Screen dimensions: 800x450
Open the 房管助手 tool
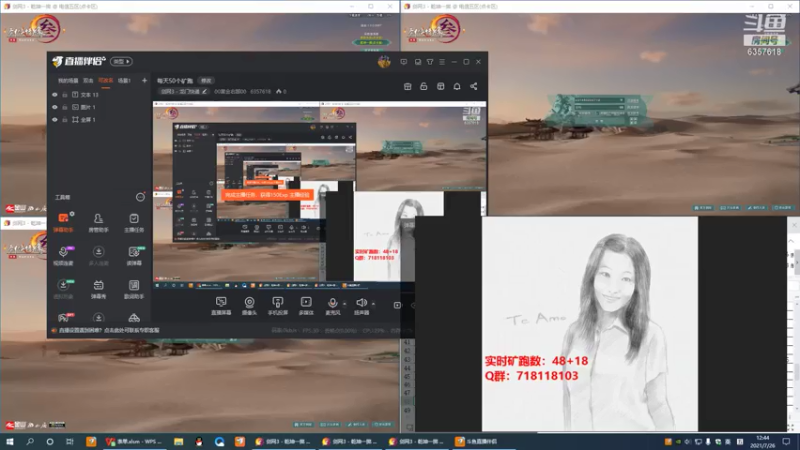tap(98, 223)
